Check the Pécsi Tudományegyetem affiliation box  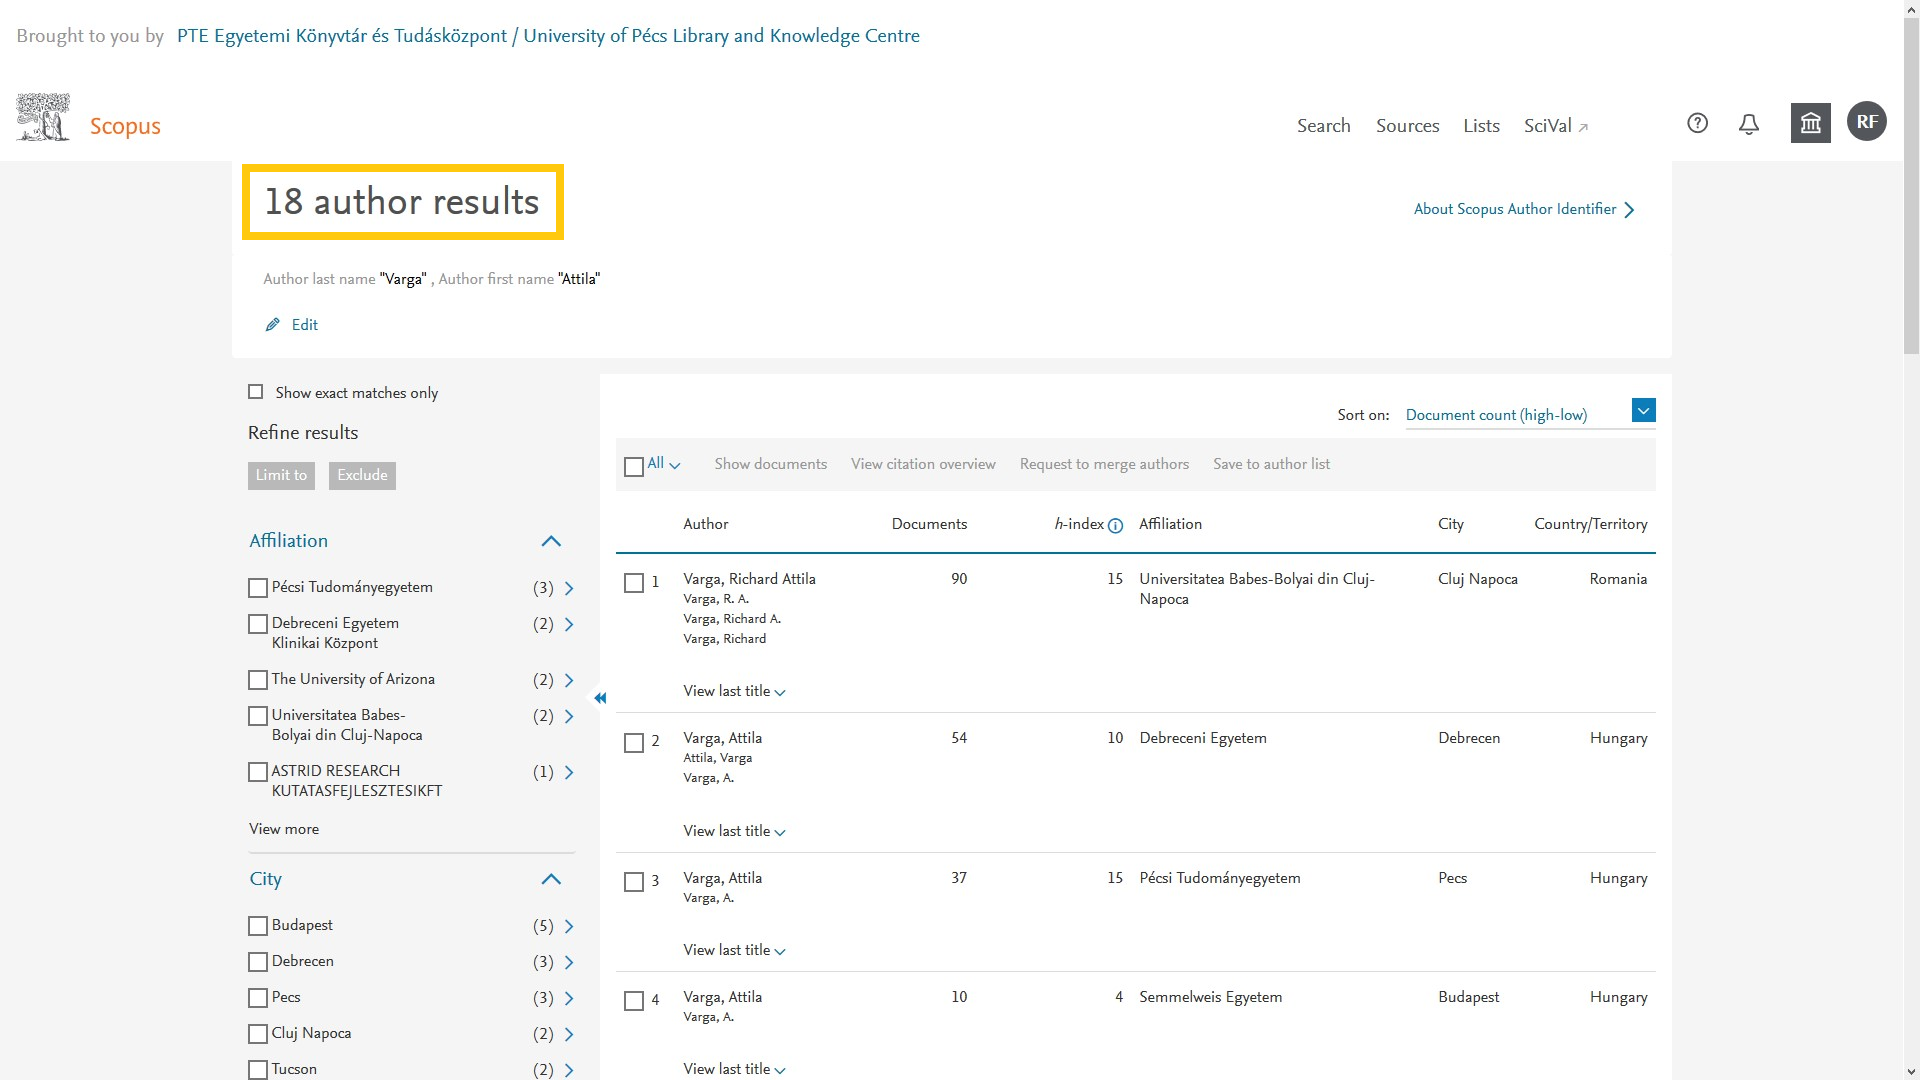click(x=258, y=588)
